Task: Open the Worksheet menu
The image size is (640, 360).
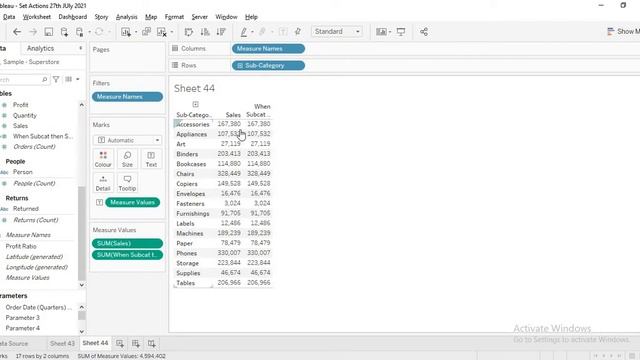Action: pyautogui.click(x=37, y=17)
